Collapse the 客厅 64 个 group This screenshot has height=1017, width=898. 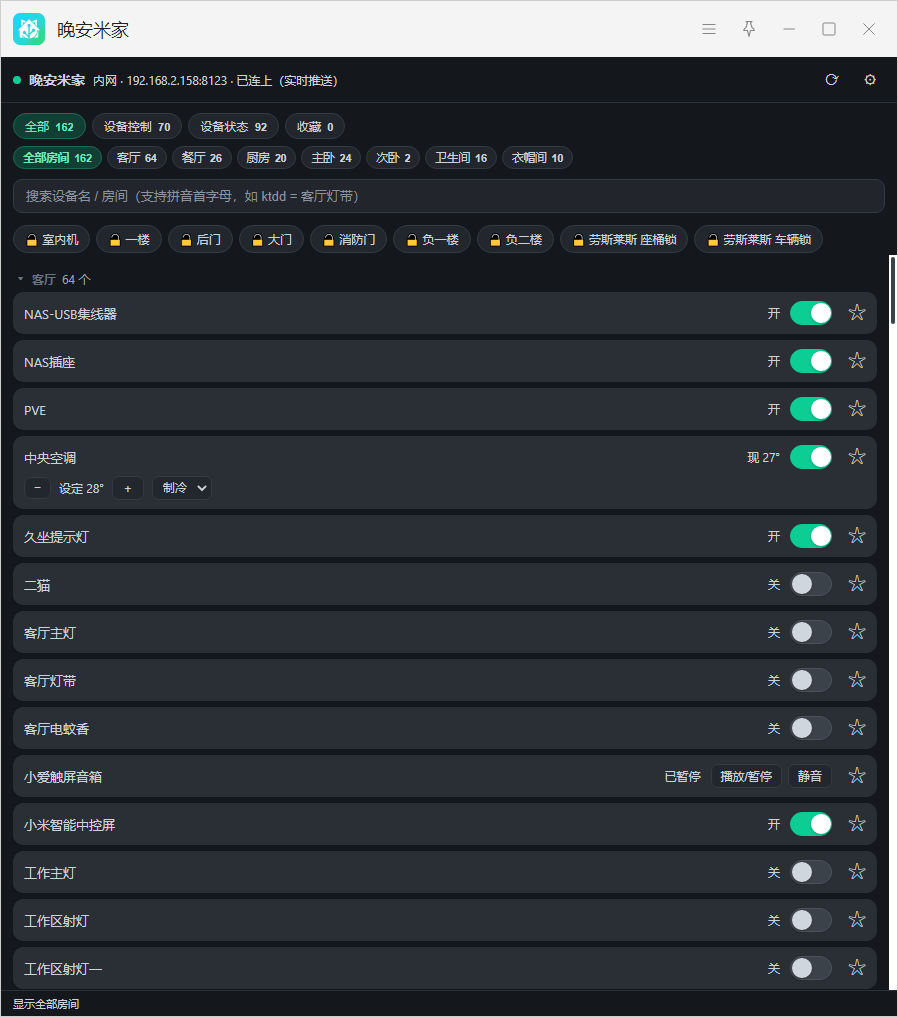pyautogui.click(x=54, y=280)
